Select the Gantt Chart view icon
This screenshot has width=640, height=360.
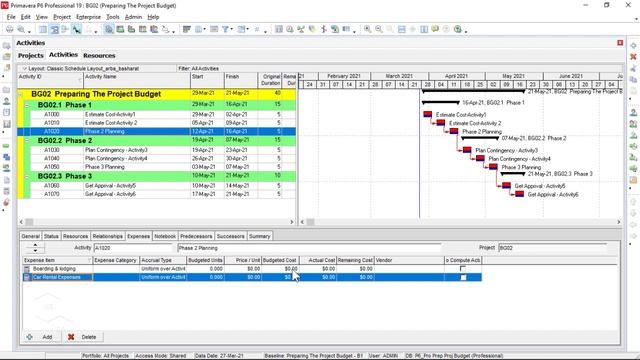click(53, 29)
